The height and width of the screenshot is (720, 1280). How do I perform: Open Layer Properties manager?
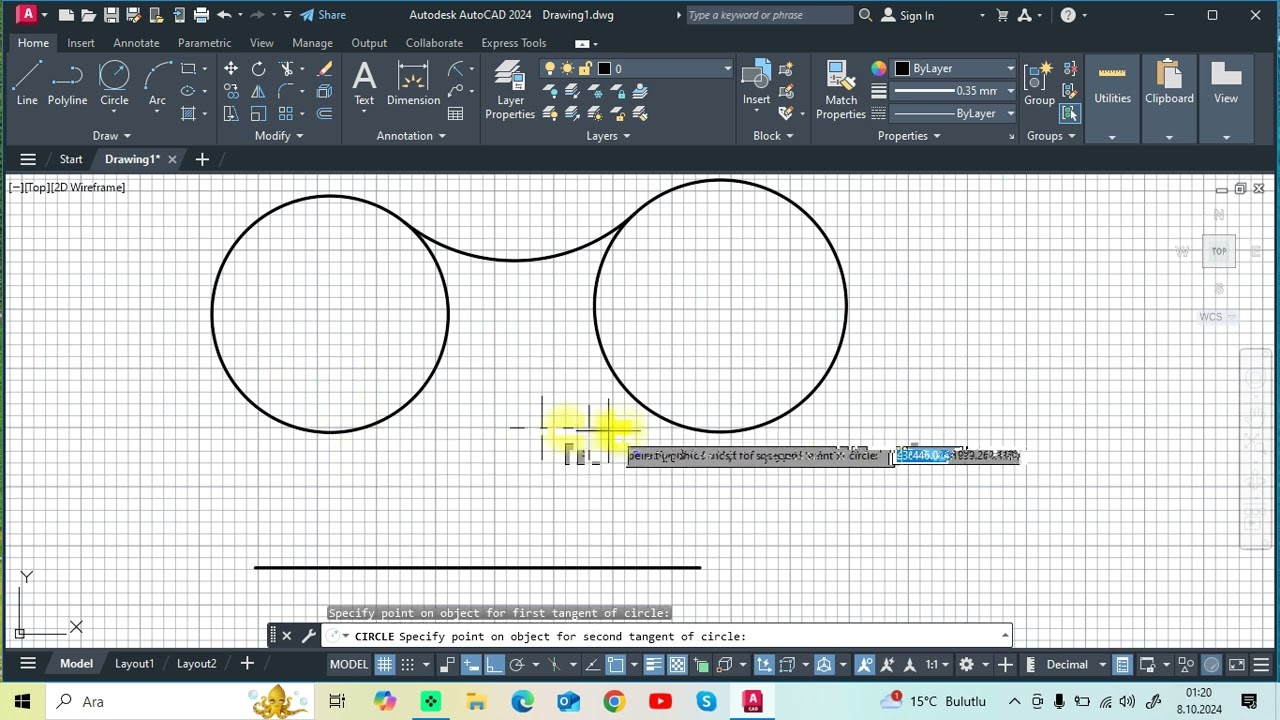[510, 90]
